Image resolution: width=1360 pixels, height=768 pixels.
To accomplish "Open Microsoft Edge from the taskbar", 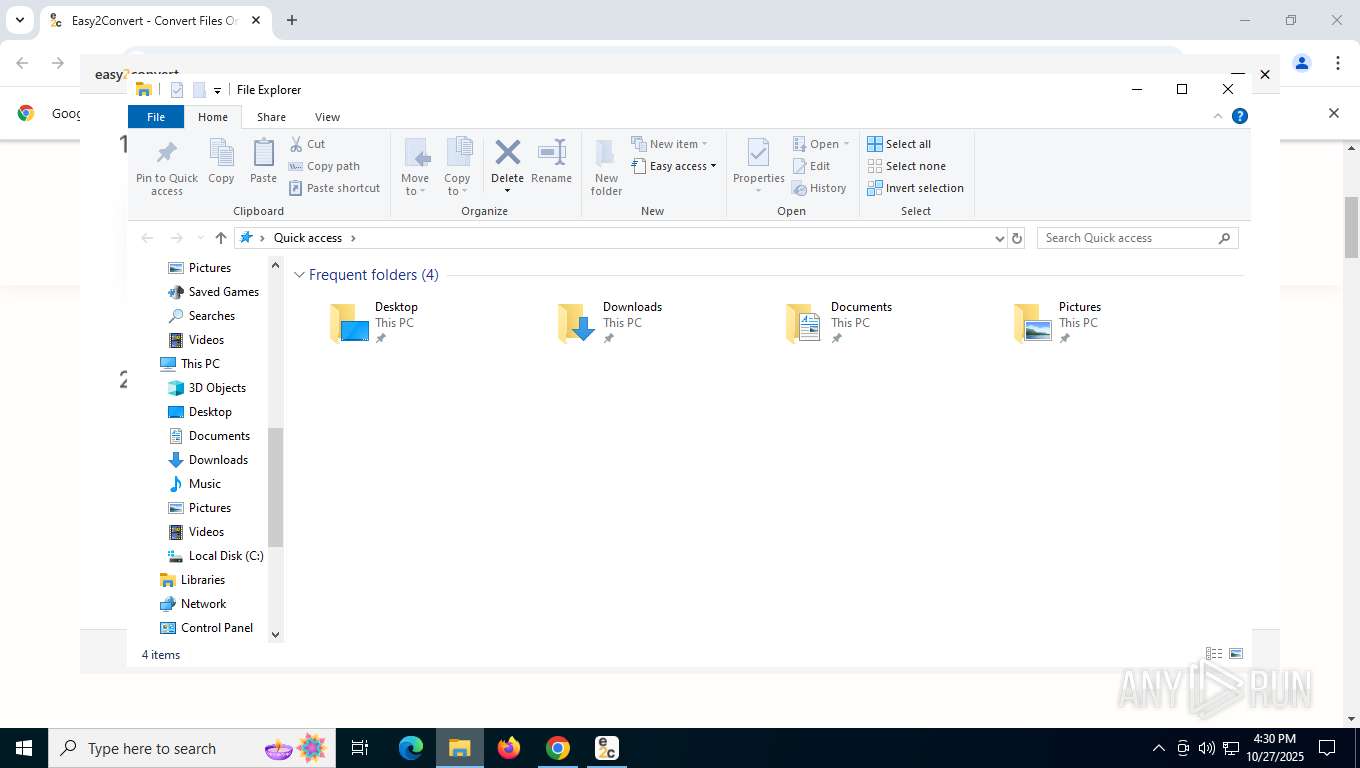I will coord(411,748).
